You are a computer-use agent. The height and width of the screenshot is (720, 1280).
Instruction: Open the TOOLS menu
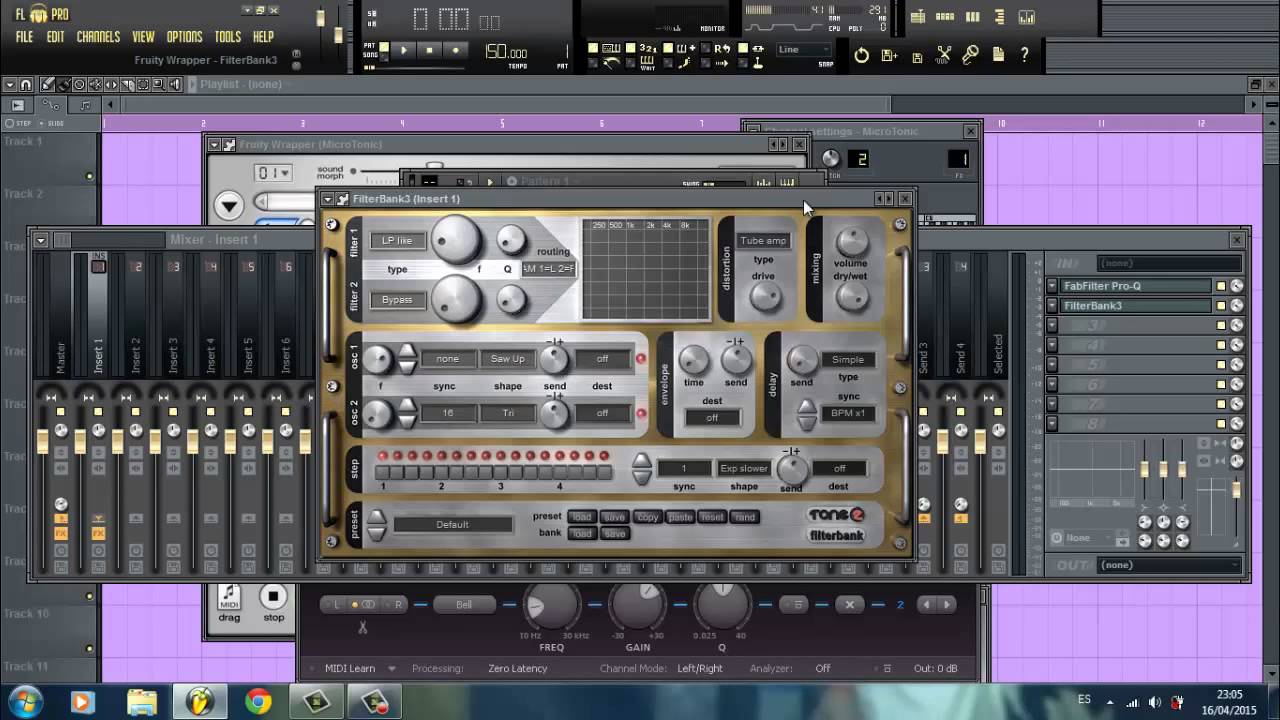click(227, 37)
